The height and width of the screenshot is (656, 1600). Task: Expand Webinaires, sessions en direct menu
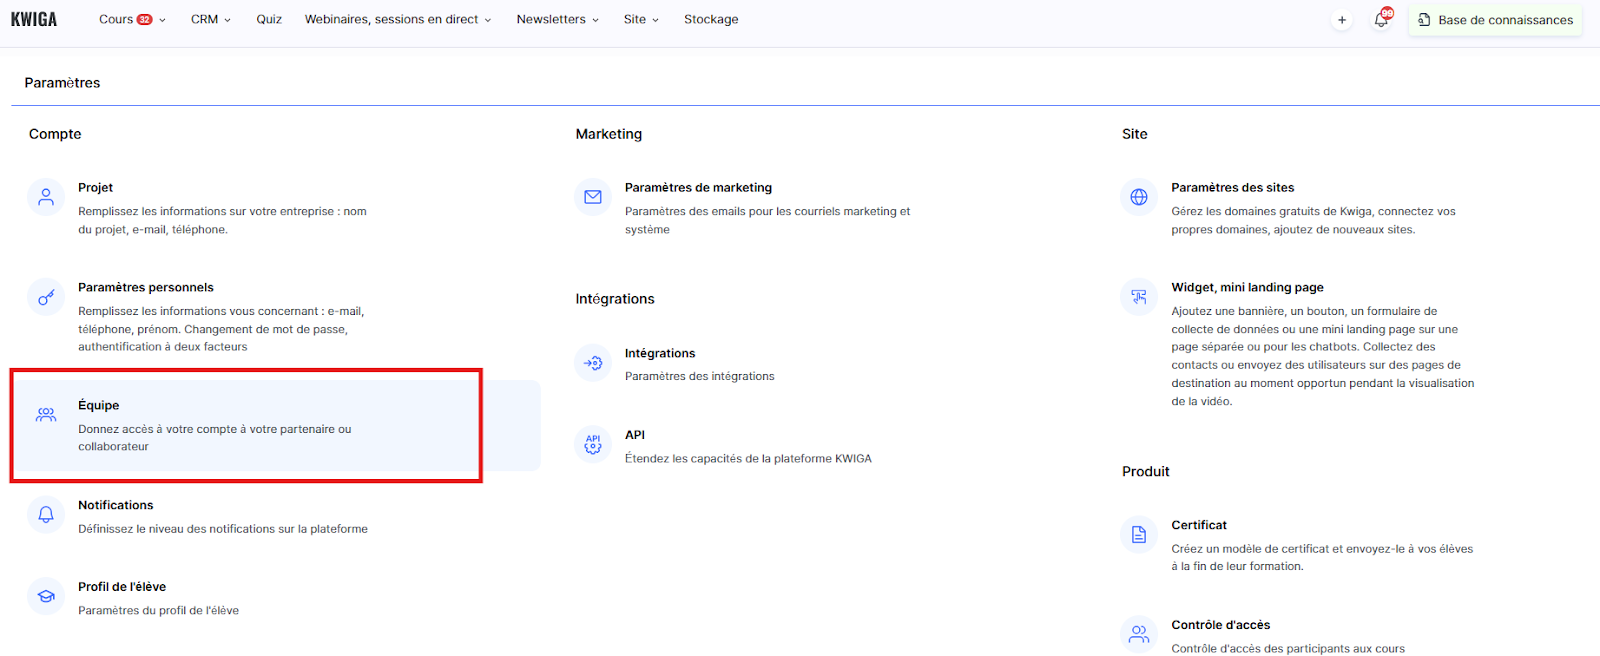click(x=397, y=19)
